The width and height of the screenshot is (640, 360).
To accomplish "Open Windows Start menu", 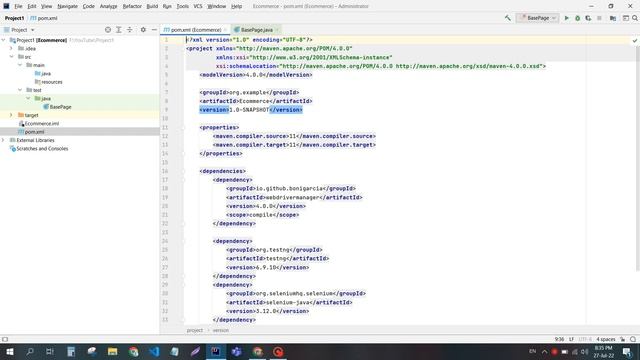I will (9, 351).
